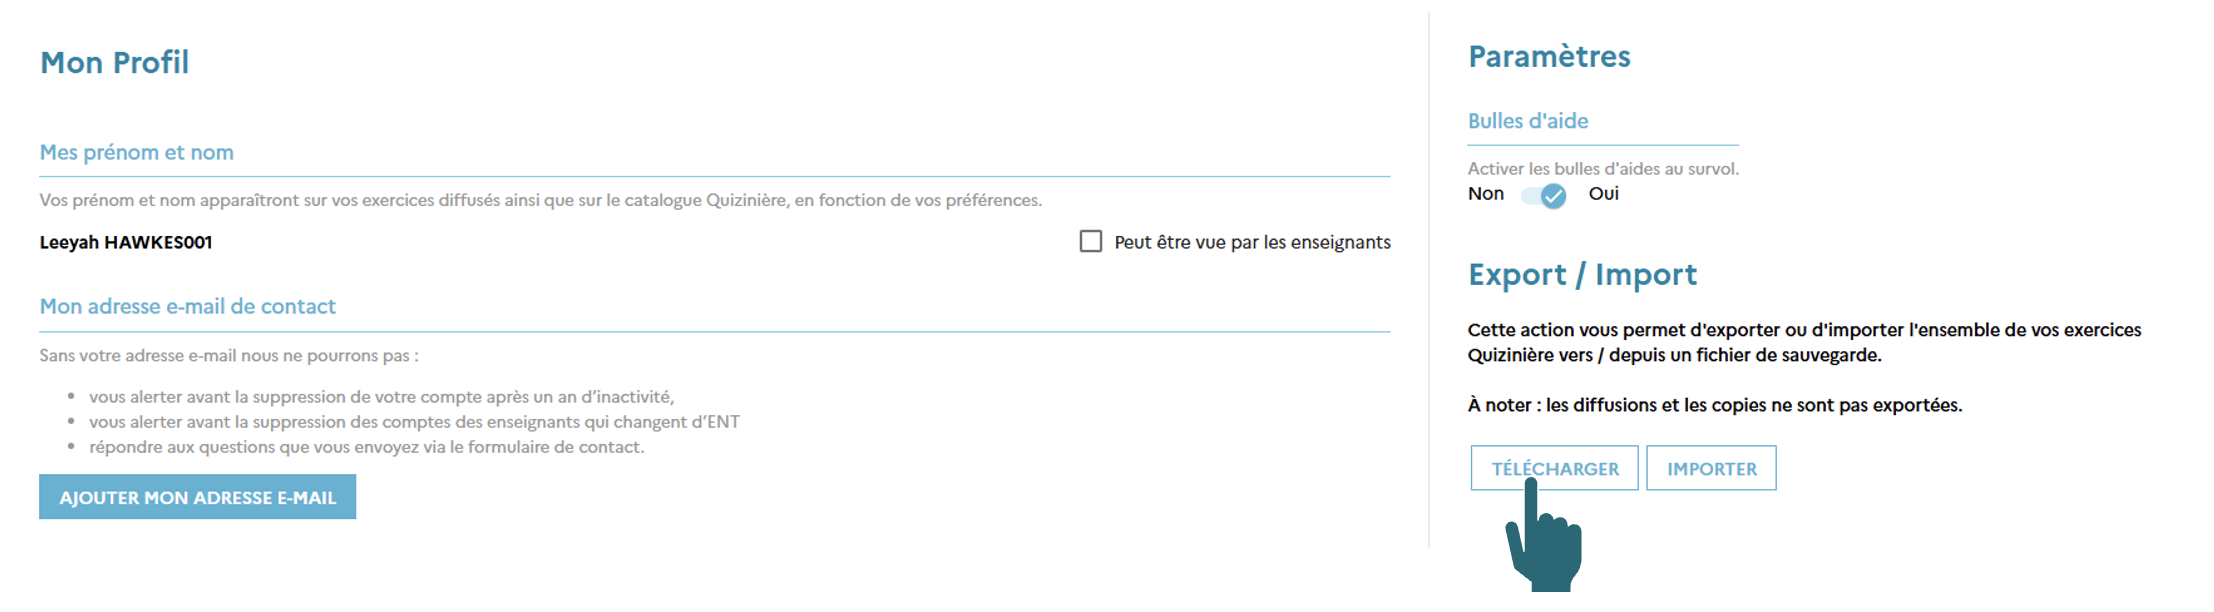Image resolution: width=2214 pixels, height=612 pixels.
Task: Click the bullet mentioning 'formulaire de contact'
Action: [366, 447]
